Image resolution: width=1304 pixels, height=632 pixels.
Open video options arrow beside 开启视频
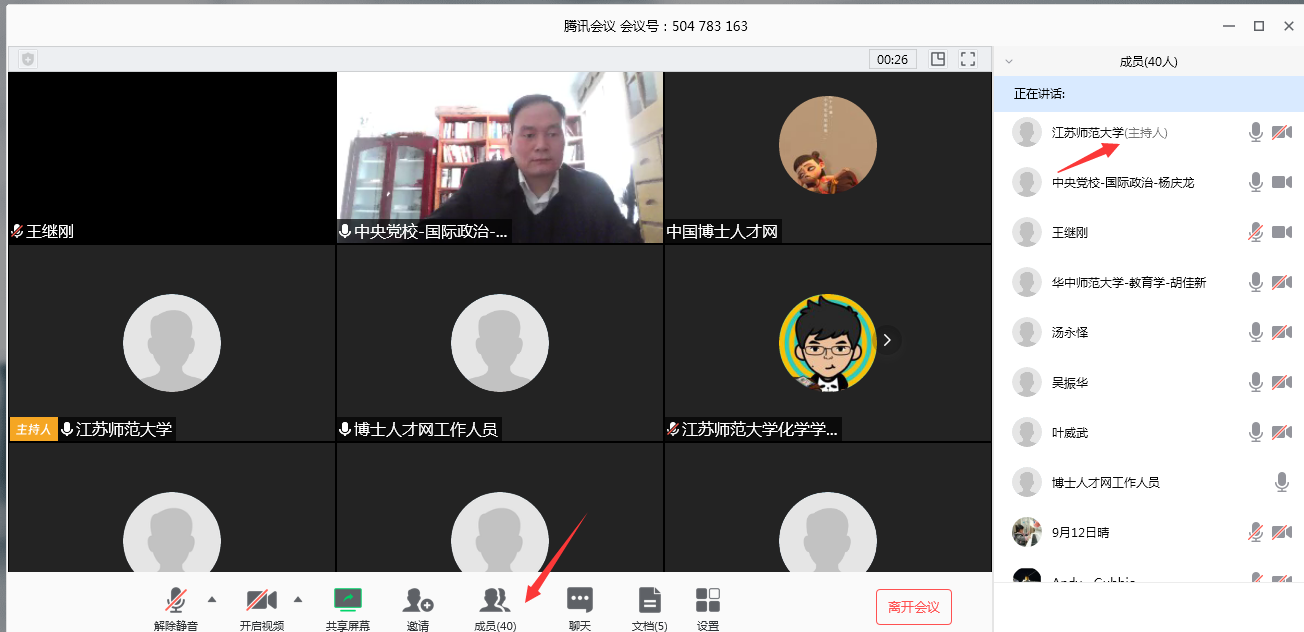(297, 600)
